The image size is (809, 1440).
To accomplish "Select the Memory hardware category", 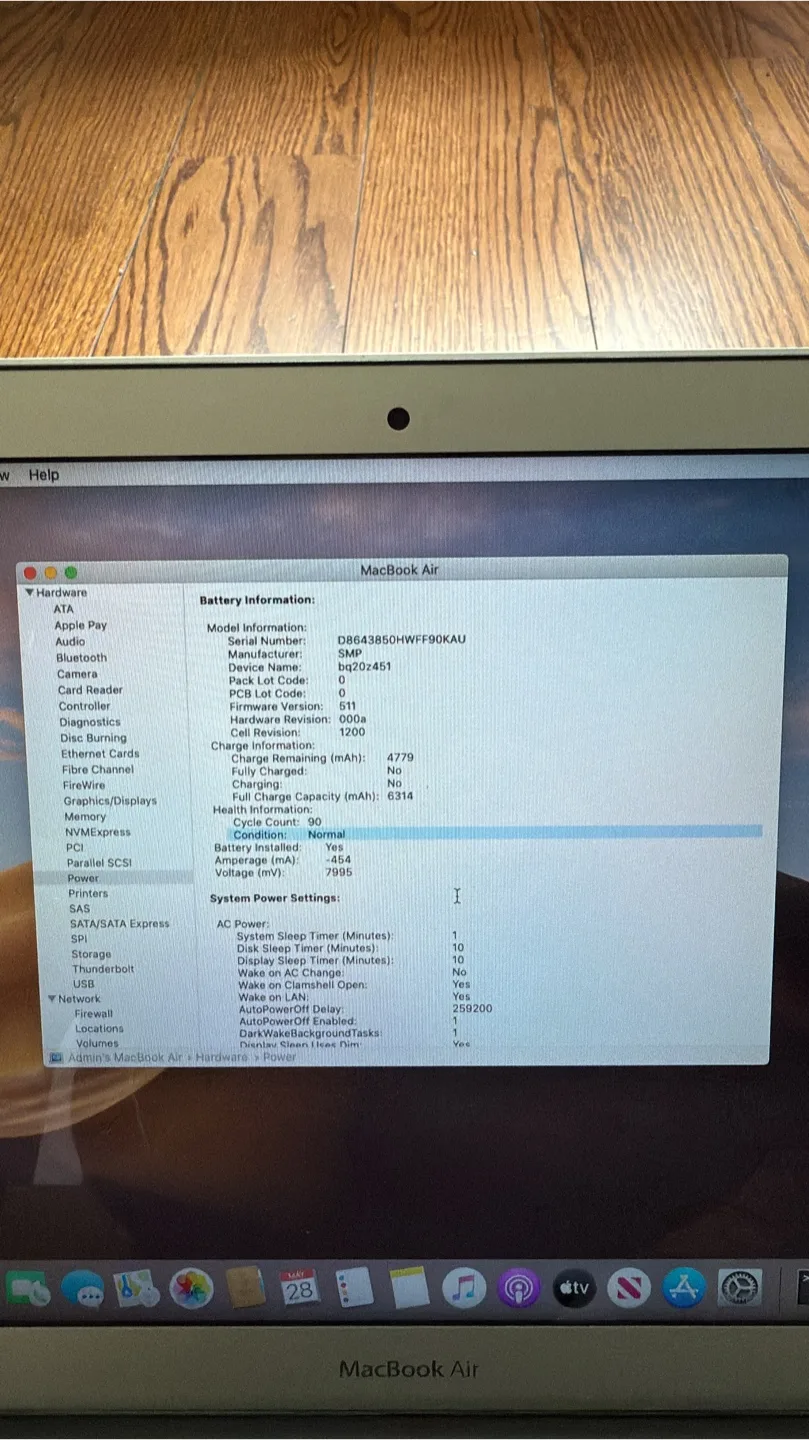I will click(x=85, y=816).
